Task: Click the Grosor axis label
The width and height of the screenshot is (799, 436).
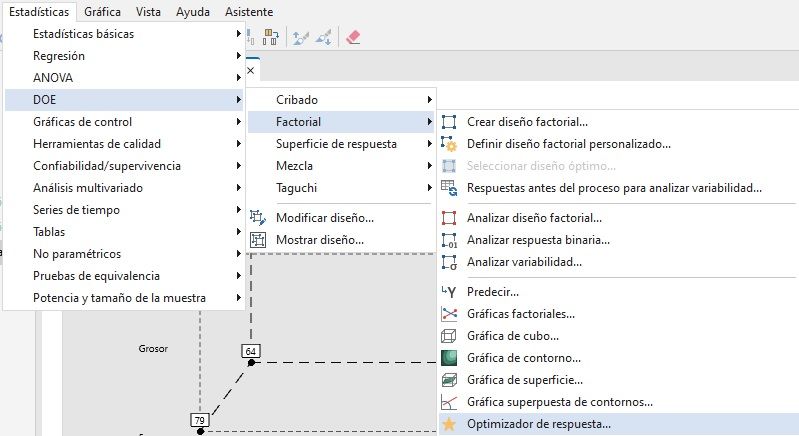Action: click(153, 348)
